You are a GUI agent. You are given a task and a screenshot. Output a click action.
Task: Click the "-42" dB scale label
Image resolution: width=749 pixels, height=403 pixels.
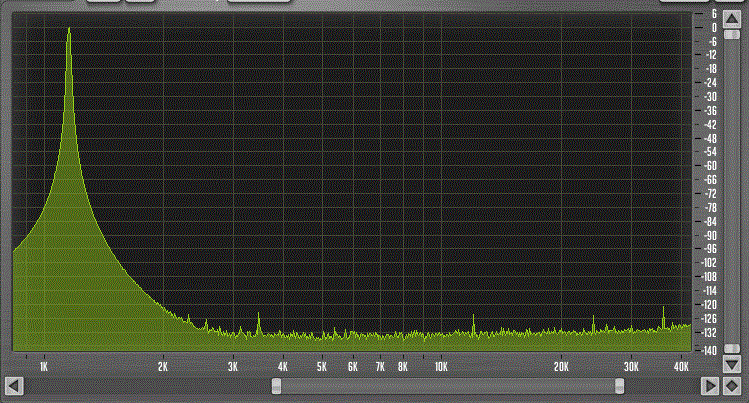(x=711, y=125)
